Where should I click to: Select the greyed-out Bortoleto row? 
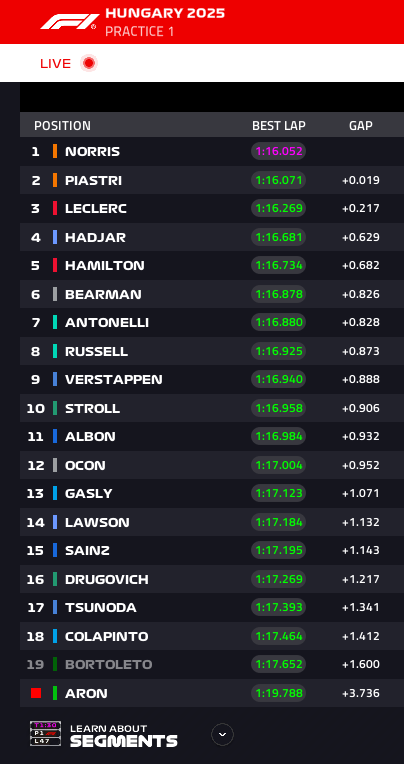tap(212, 664)
